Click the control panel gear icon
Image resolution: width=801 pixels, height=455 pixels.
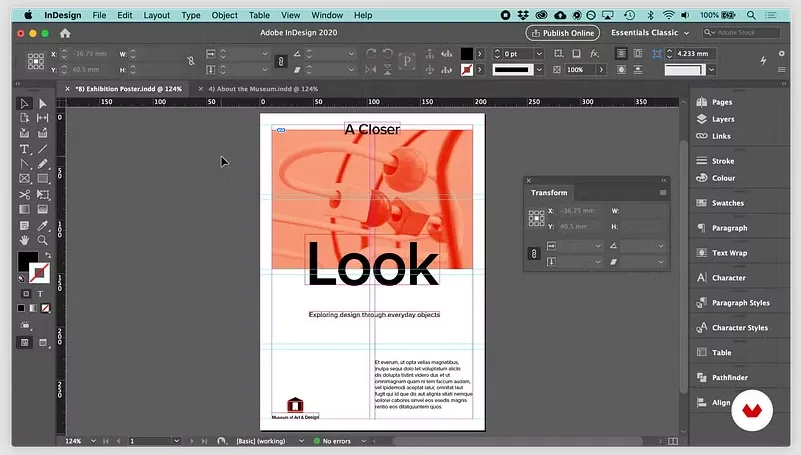[x=782, y=53]
